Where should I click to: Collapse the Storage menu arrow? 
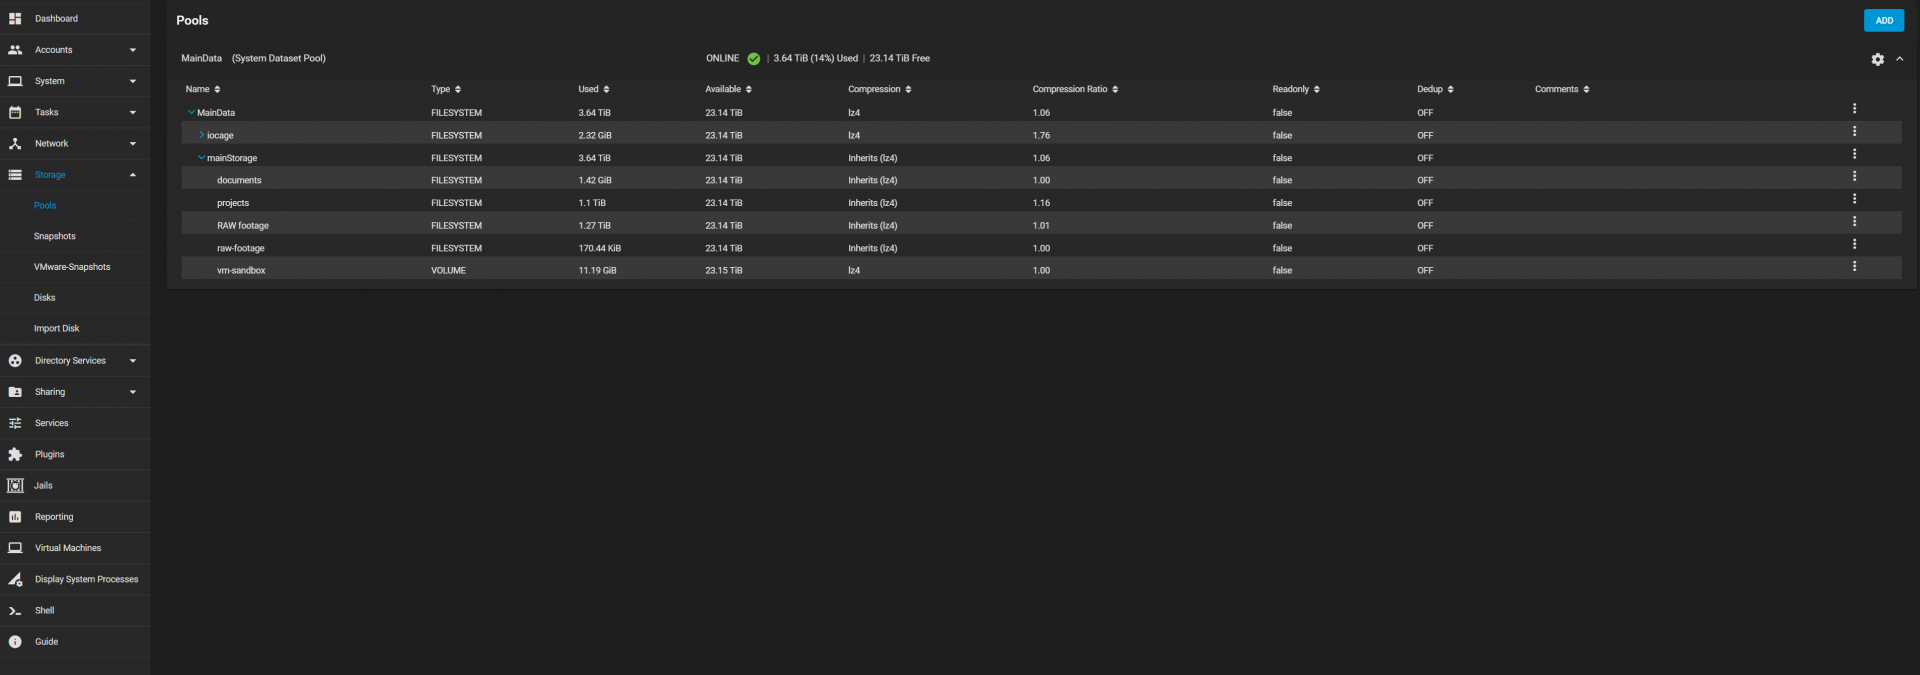[x=133, y=174]
